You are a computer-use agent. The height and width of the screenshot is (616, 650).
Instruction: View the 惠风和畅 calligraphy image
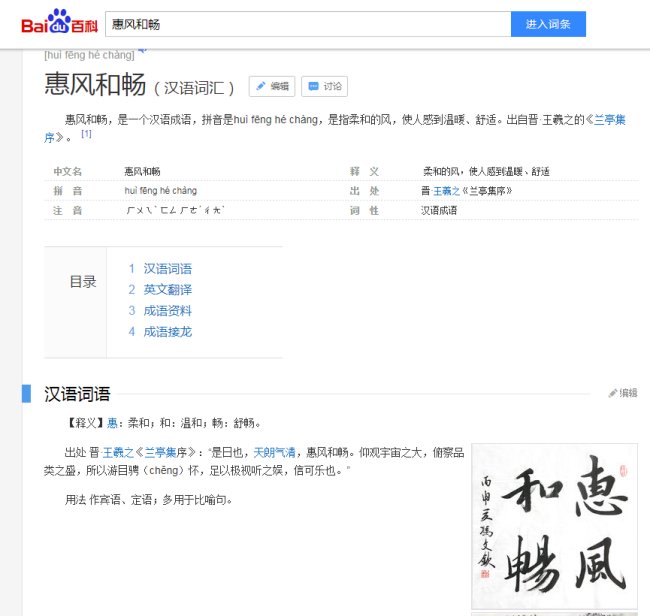point(554,526)
